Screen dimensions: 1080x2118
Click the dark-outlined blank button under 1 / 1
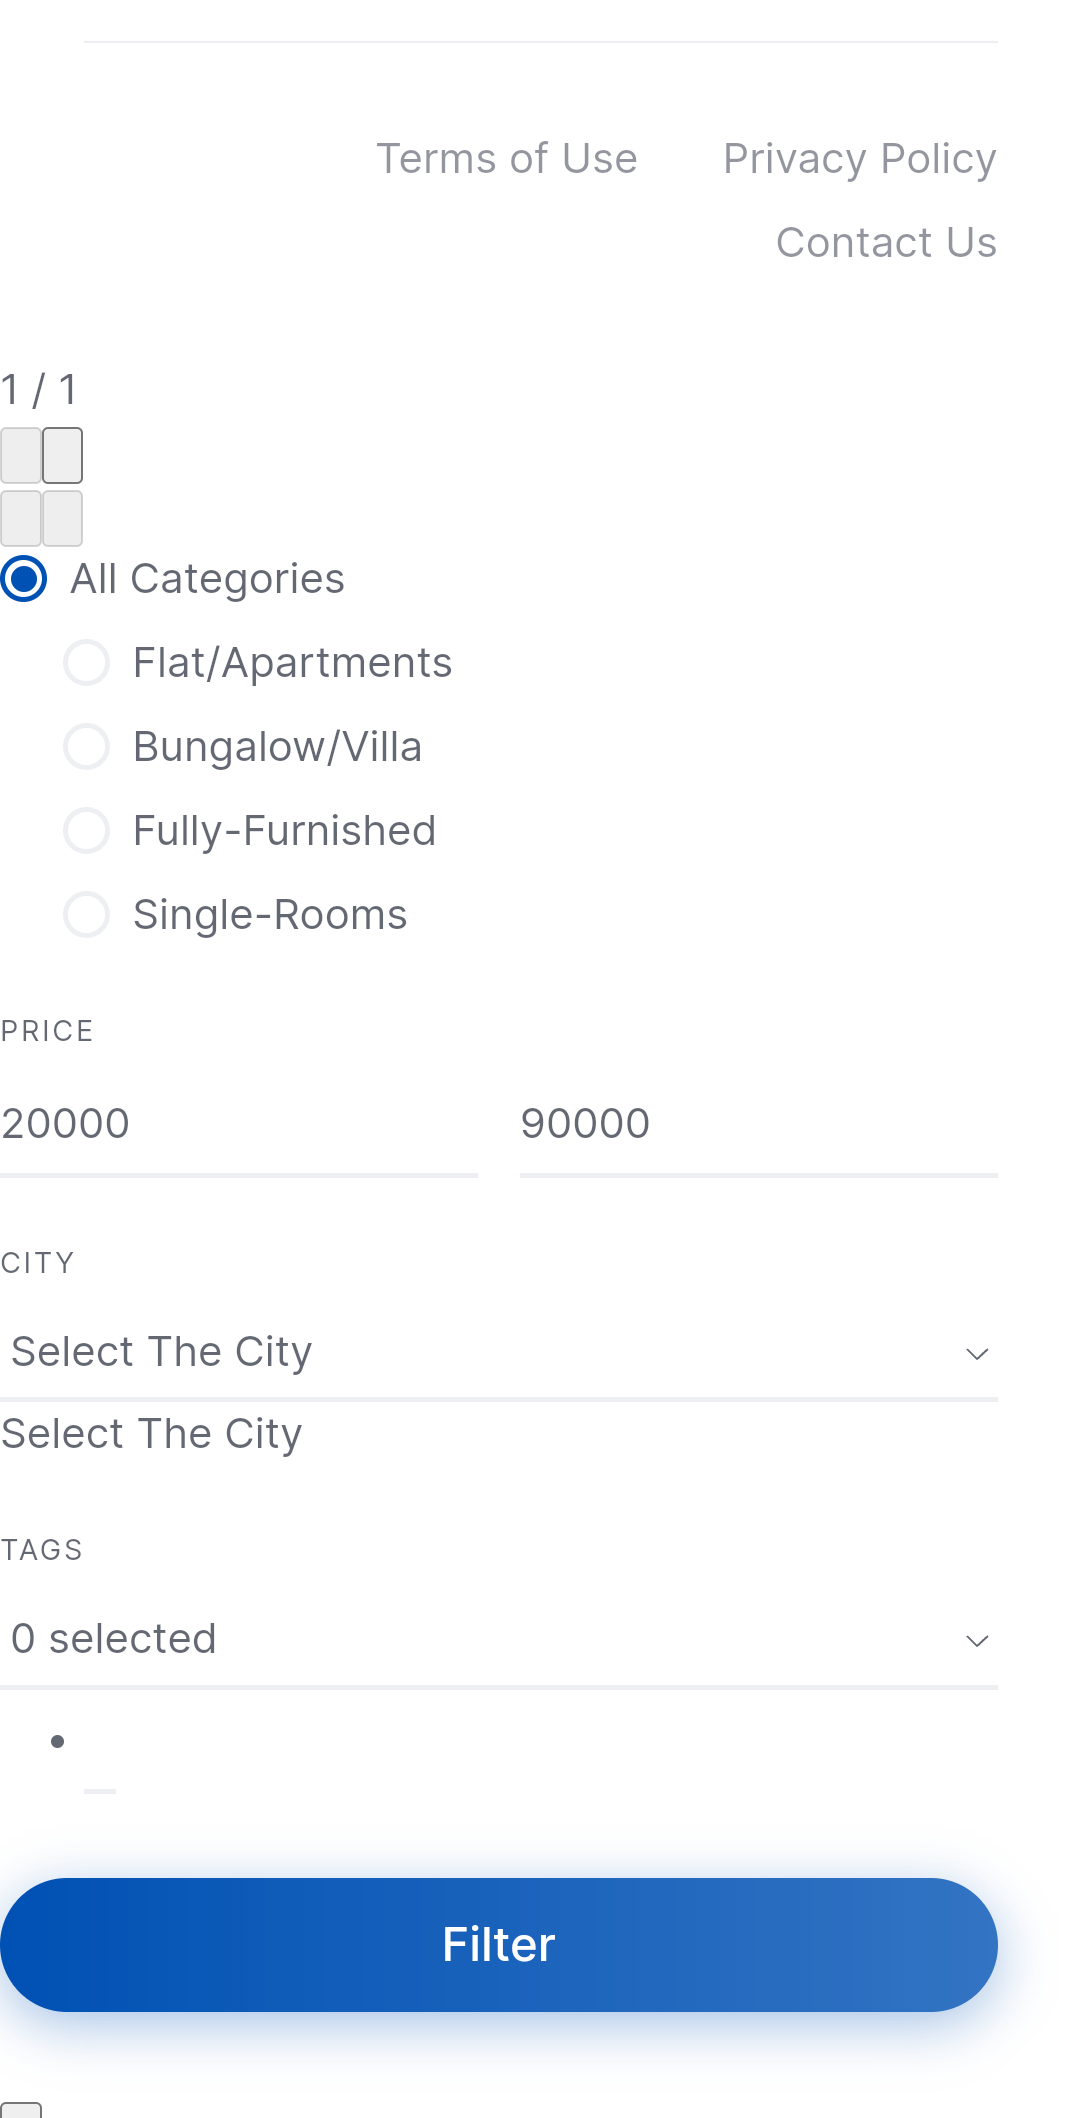[x=62, y=456]
